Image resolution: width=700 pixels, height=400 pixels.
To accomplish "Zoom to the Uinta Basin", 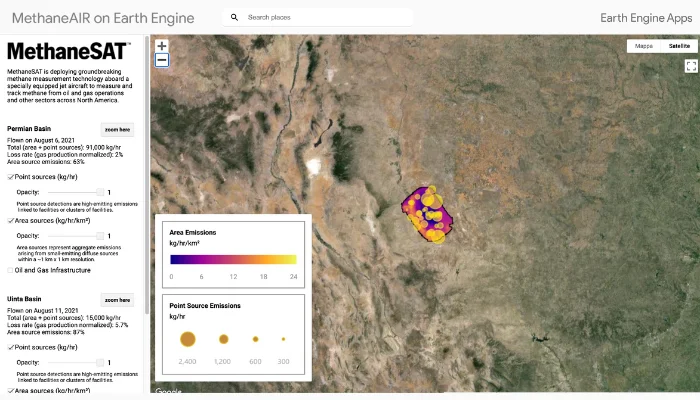I will pyautogui.click(x=117, y=300).
